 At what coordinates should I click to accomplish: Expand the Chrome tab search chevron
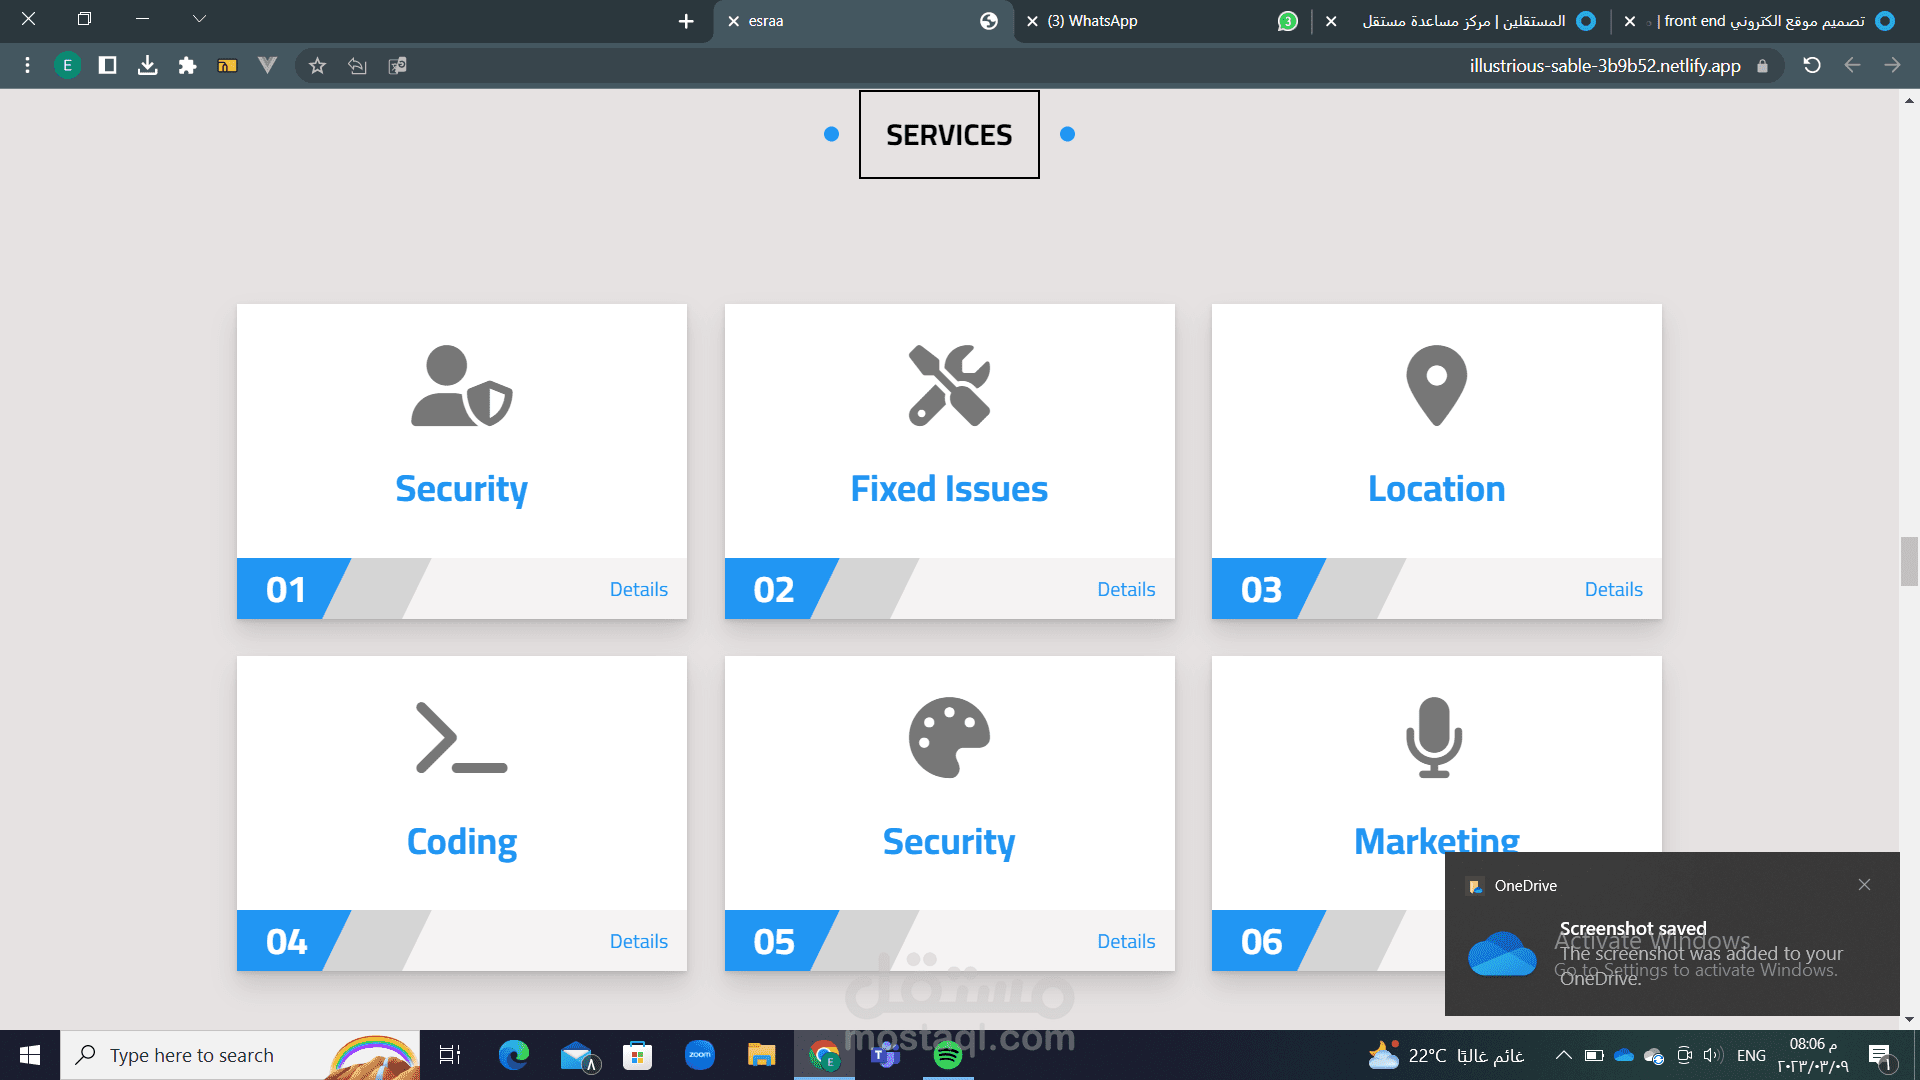click(x=199, y=19)
